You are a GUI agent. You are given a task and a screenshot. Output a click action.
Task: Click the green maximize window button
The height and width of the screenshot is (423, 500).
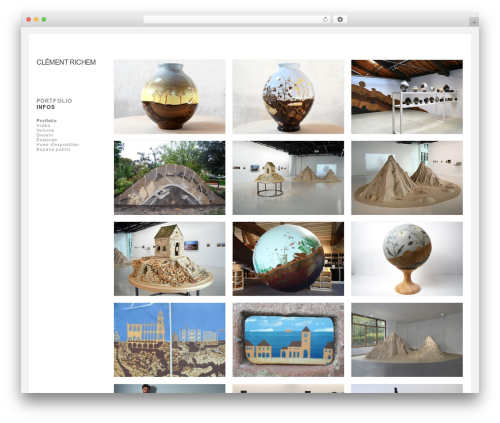[x=44, y=19]
